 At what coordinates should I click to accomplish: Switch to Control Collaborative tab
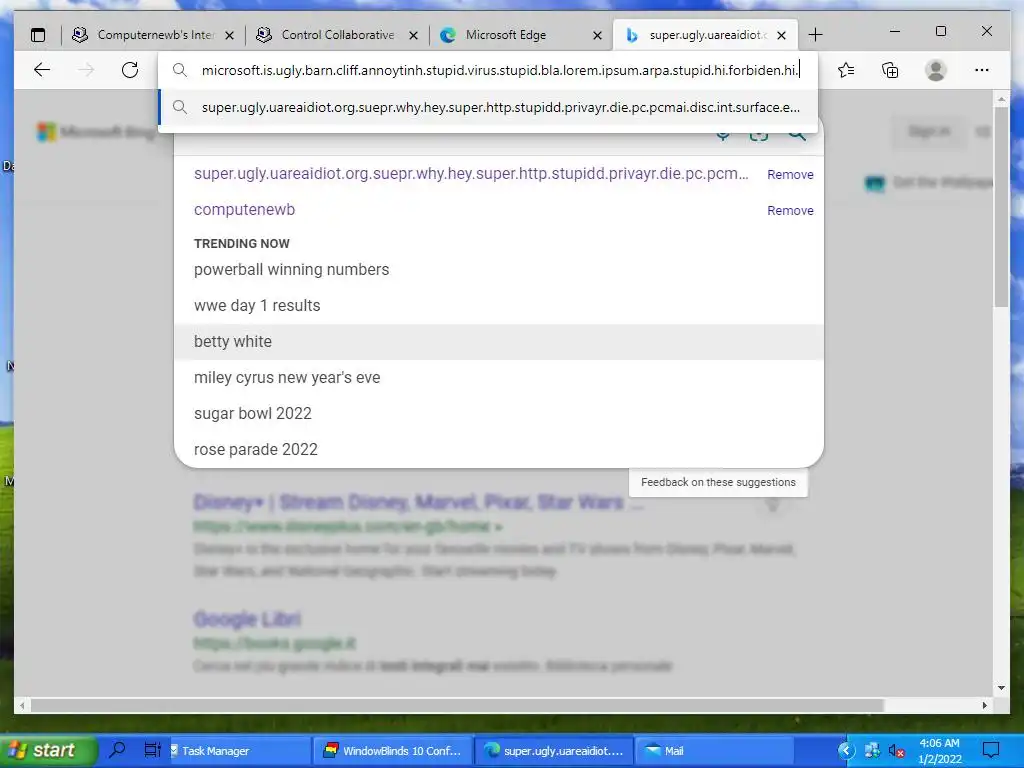pos(338,35)
